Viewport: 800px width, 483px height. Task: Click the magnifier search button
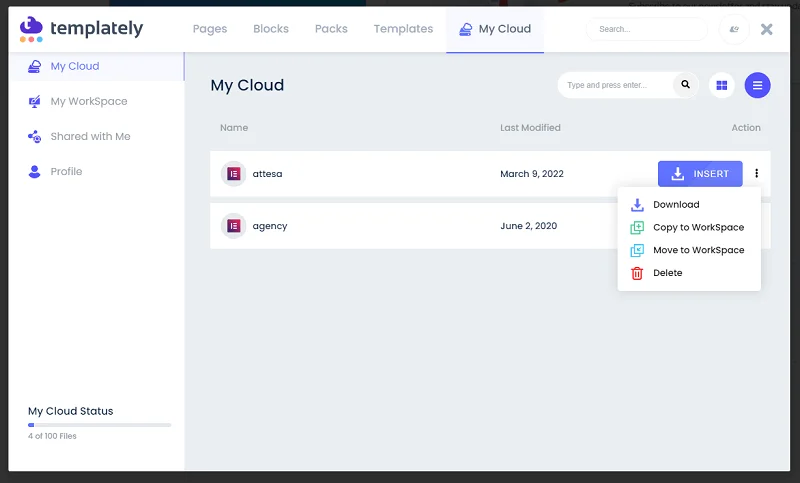[x=685, y=85]
